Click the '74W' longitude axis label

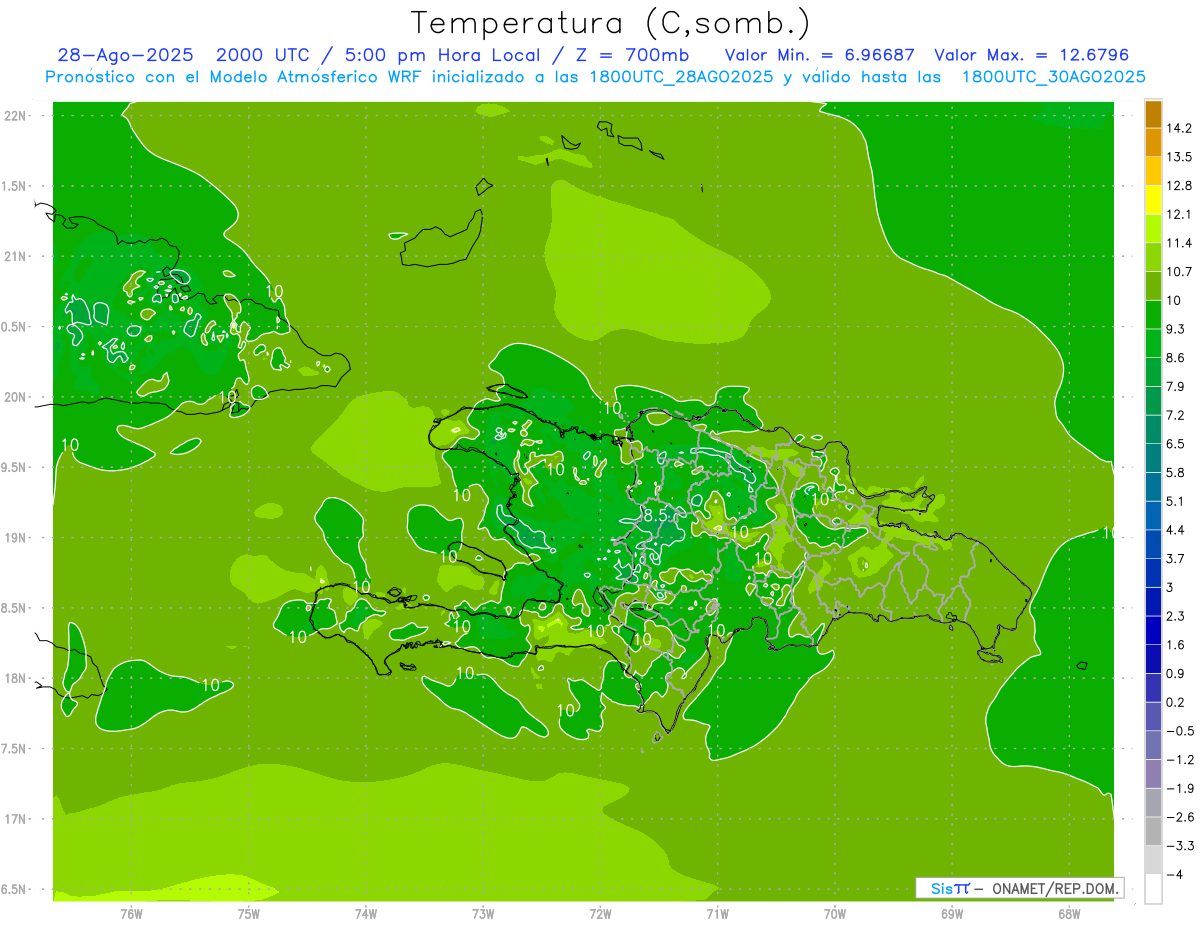pos(366,913)
